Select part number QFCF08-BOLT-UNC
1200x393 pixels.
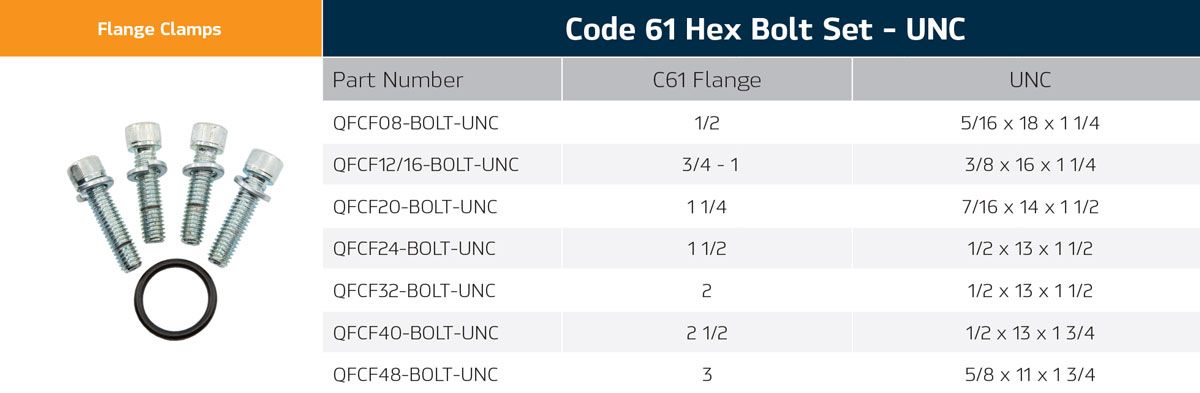tap(415, 123)
